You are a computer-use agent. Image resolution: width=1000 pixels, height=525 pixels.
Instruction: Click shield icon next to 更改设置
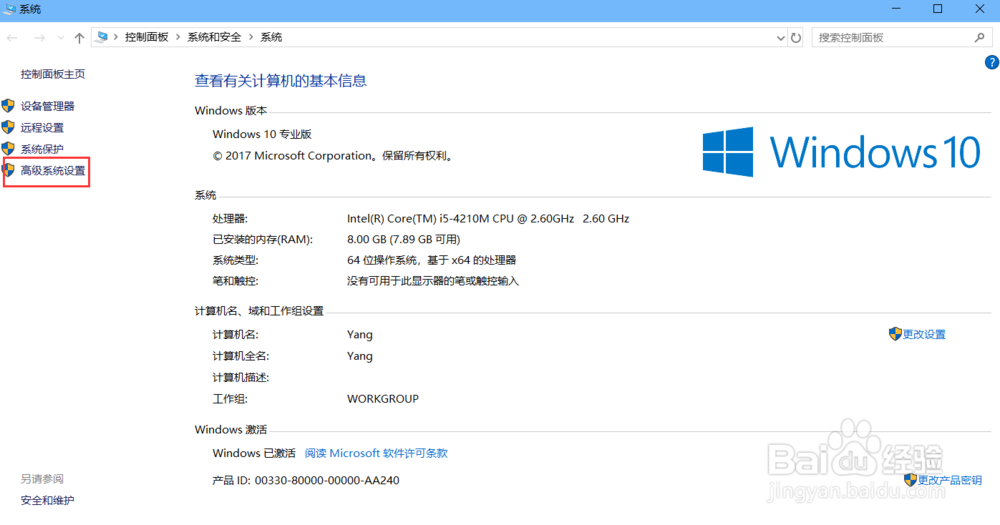point(895,334)
